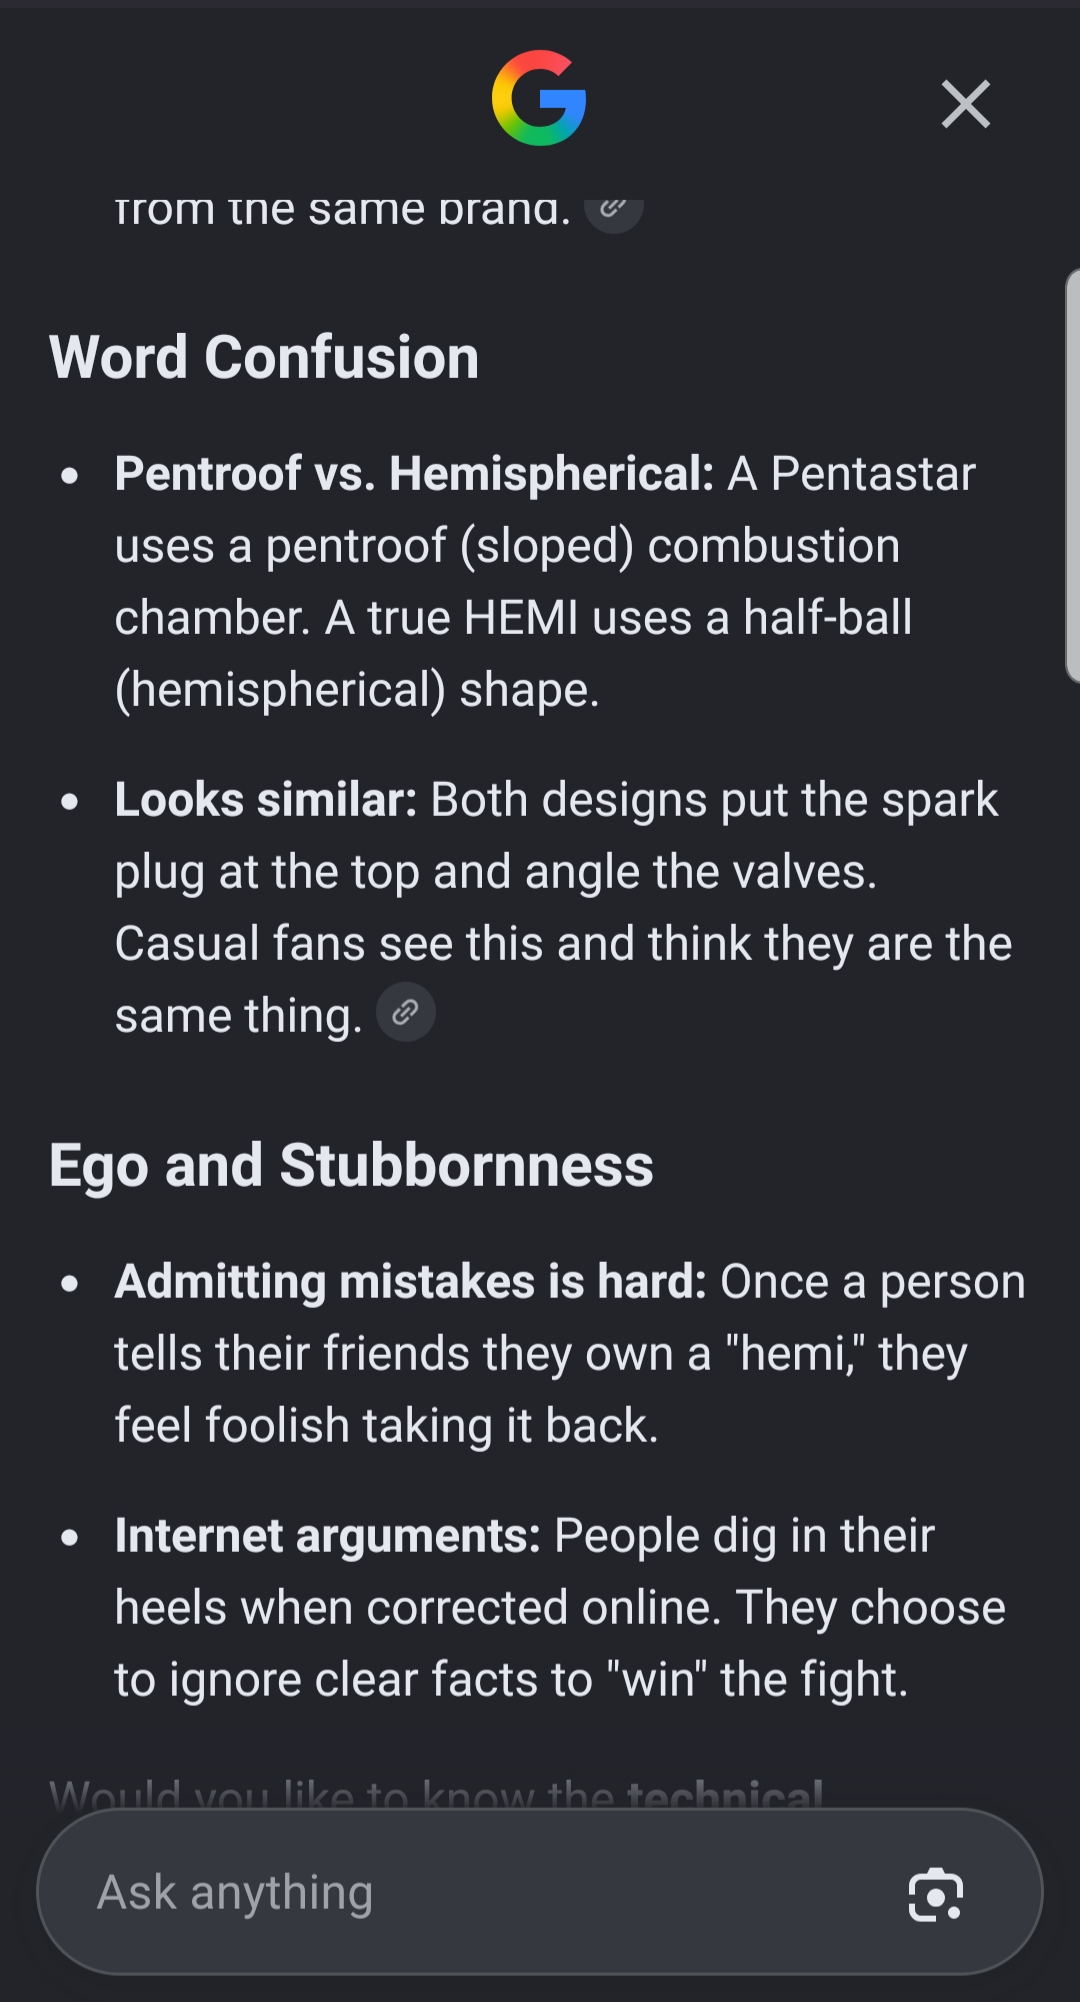Screen dimensions: 1080x2002
Task: Click the word "Pentastar" in first bullet
Action: click(x=873, y=473)
